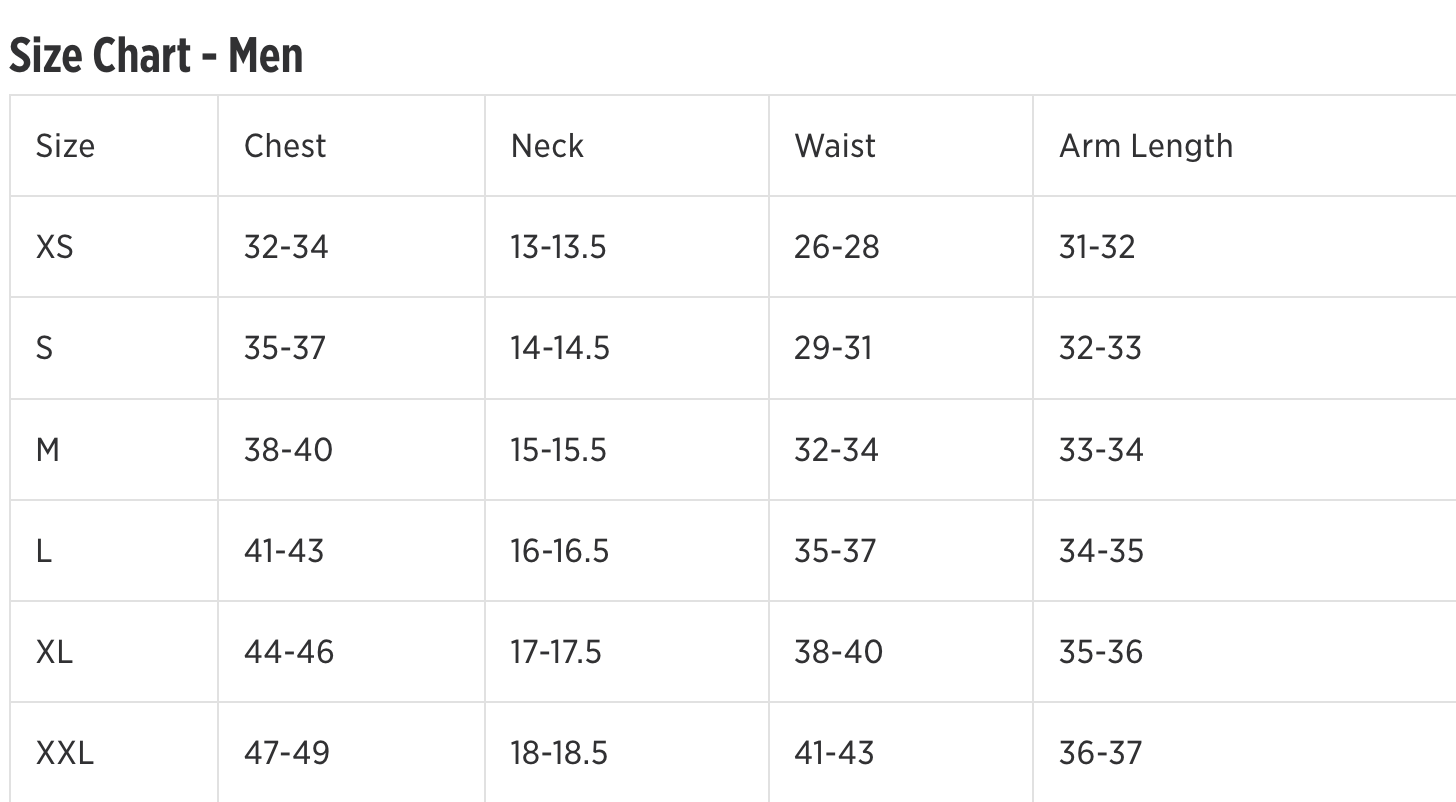This screenshot has width=1456, height=802.
Task: Select waist measurement 38-40 for XL
Action: point(838,652)
